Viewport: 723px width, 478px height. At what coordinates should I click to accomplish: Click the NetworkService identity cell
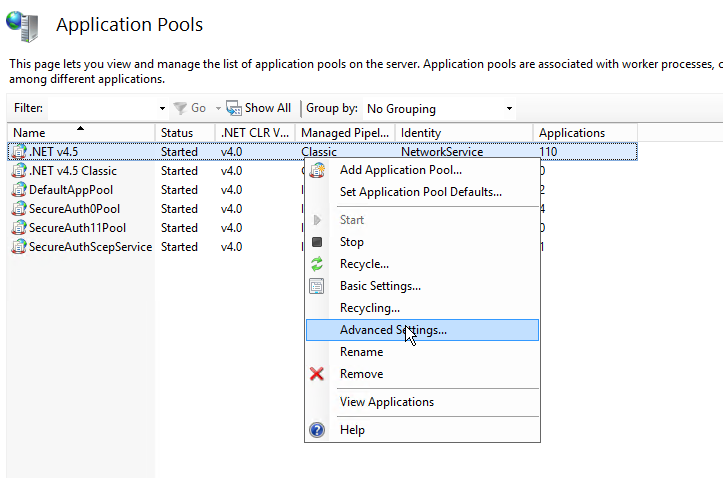tap(442, 152)
